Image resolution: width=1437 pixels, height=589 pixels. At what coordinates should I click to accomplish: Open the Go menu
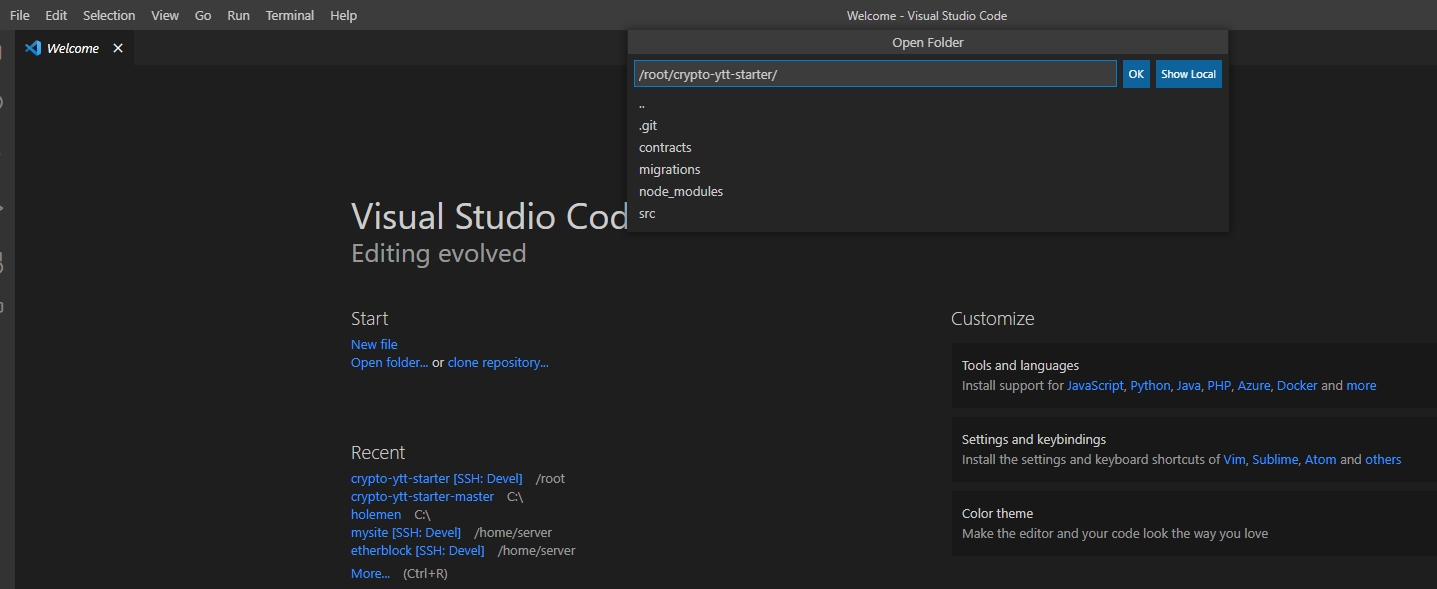click(203, 15)
